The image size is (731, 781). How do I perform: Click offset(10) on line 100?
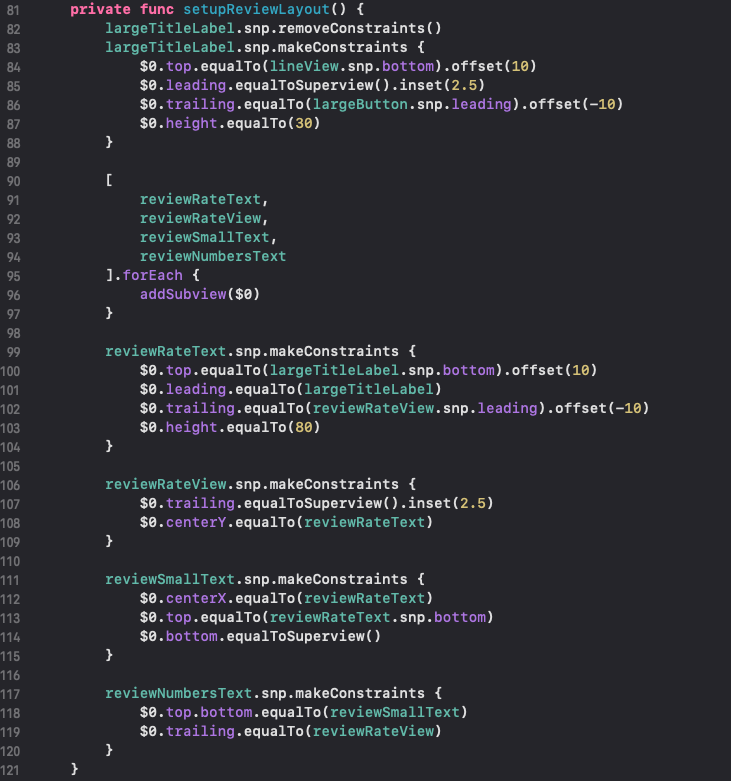[x=554, y=370]
